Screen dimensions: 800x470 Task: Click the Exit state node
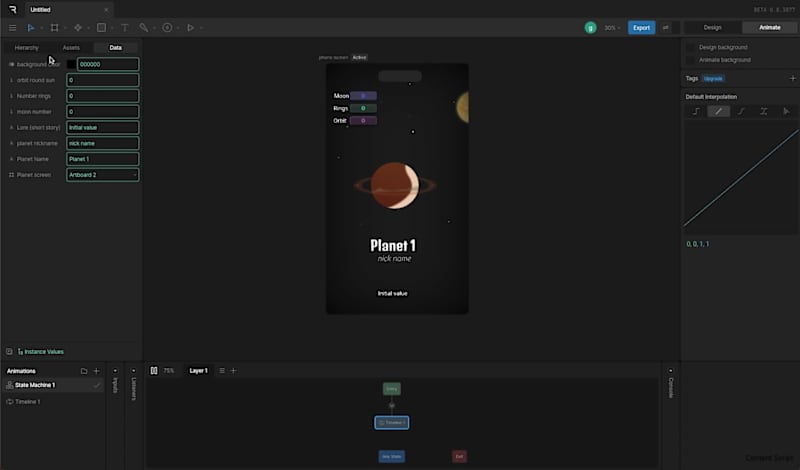(459, 456)
